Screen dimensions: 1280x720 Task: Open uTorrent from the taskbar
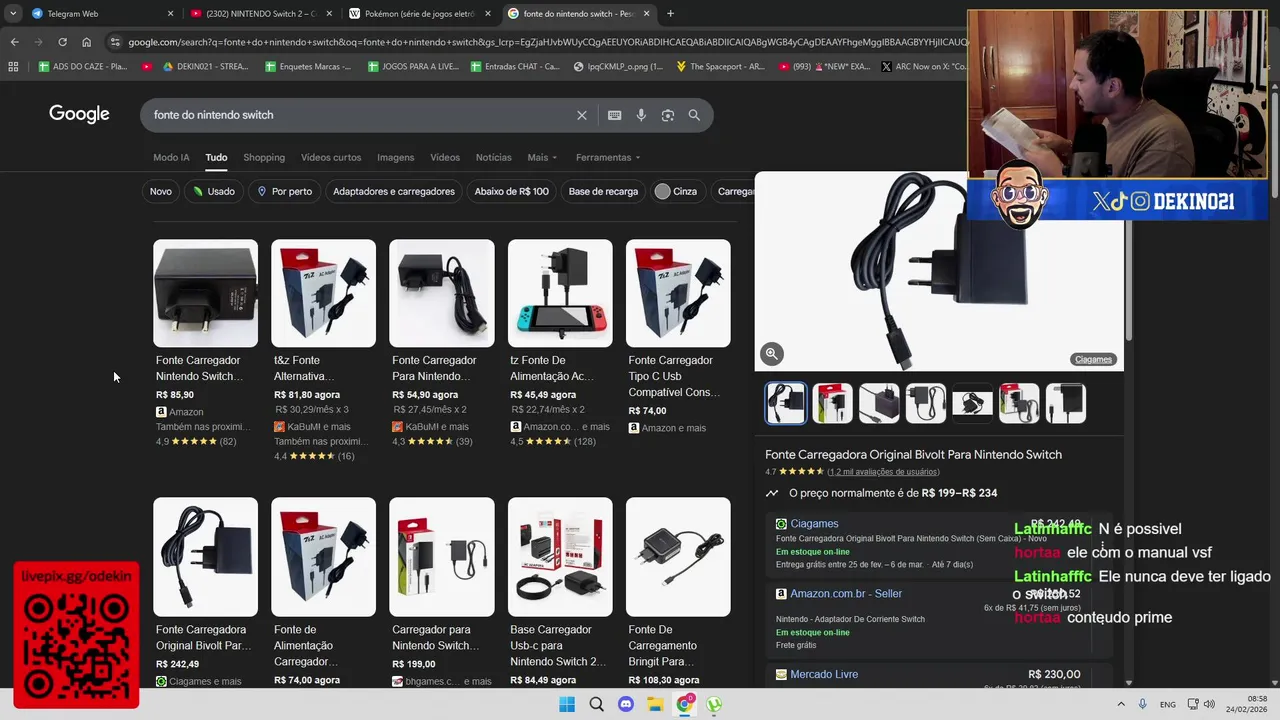coord(714,704)
